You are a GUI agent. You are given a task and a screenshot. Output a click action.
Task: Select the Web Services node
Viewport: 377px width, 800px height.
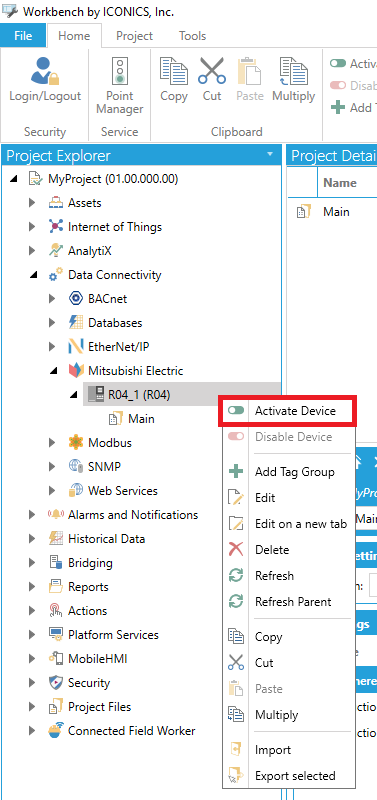tap(122, 491)
